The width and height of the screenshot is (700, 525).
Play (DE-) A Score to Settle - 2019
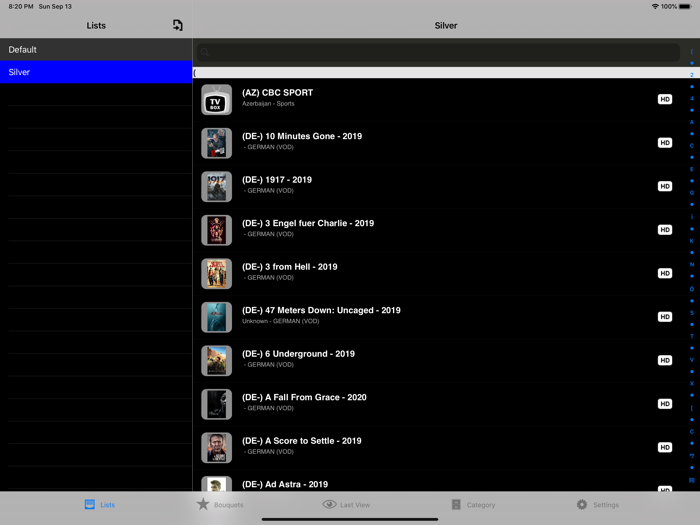point(440,448)
